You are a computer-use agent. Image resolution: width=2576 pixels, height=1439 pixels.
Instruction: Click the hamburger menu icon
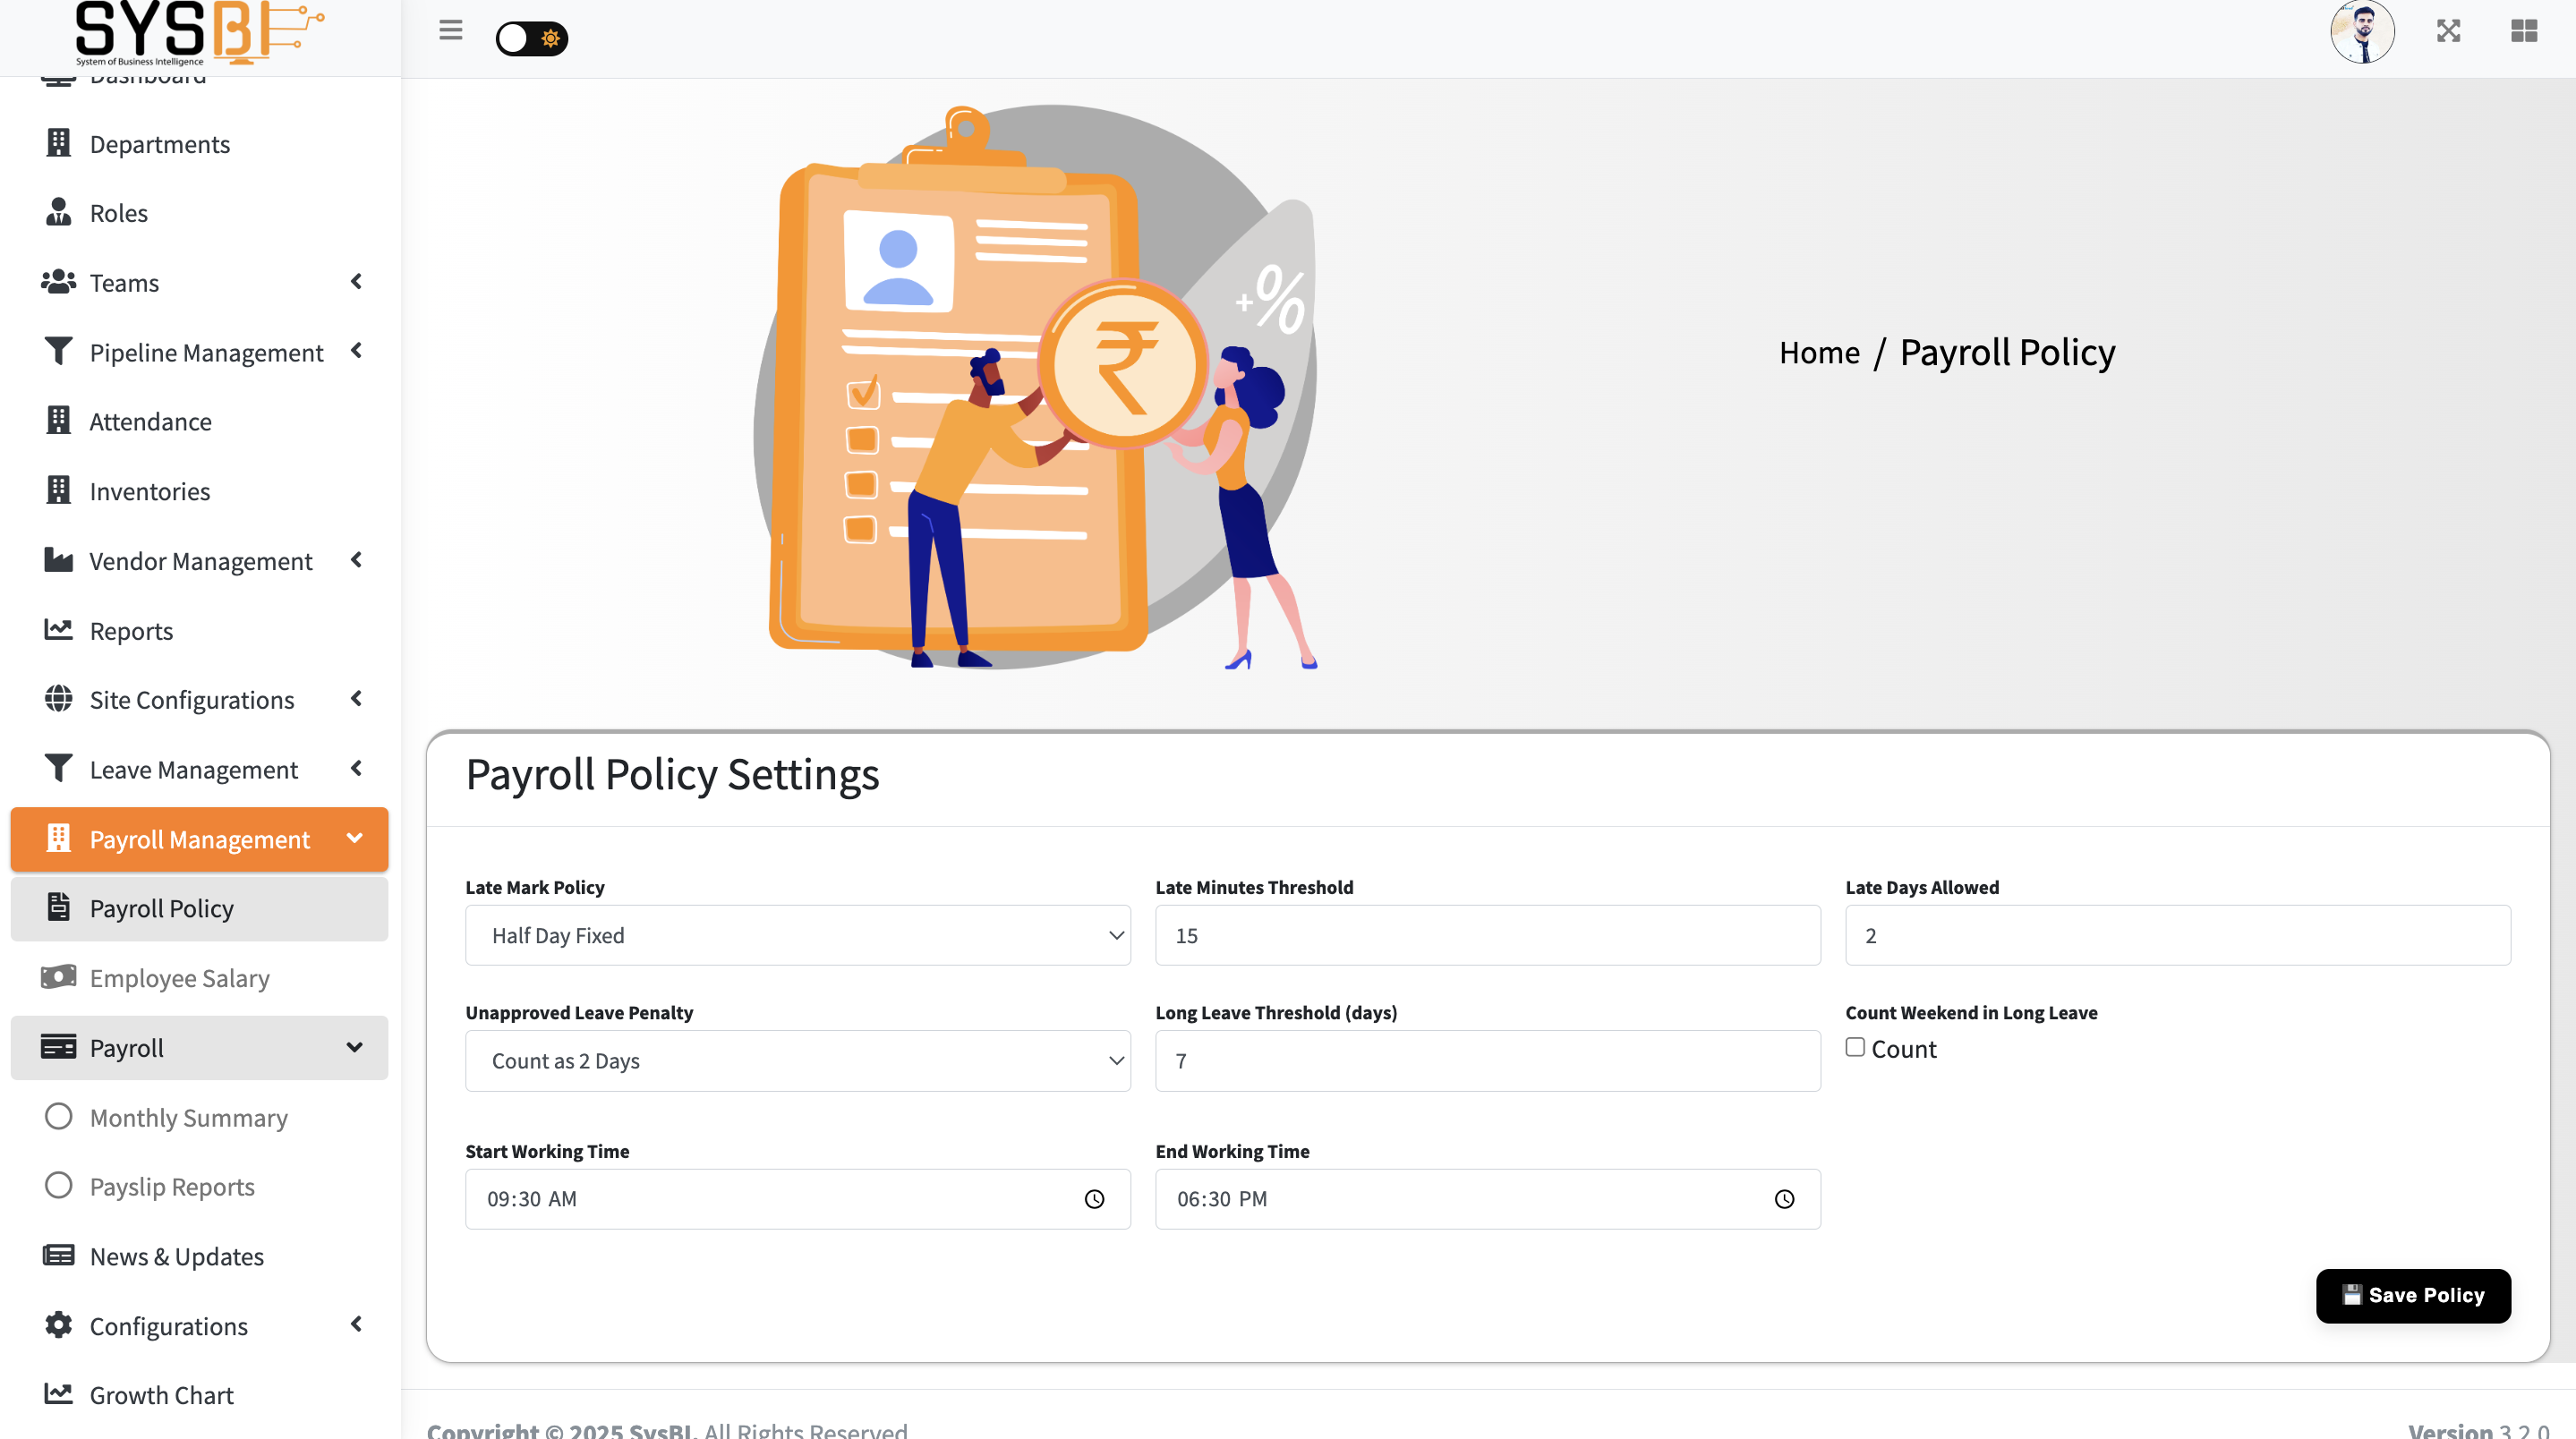[x=450, y=30]
